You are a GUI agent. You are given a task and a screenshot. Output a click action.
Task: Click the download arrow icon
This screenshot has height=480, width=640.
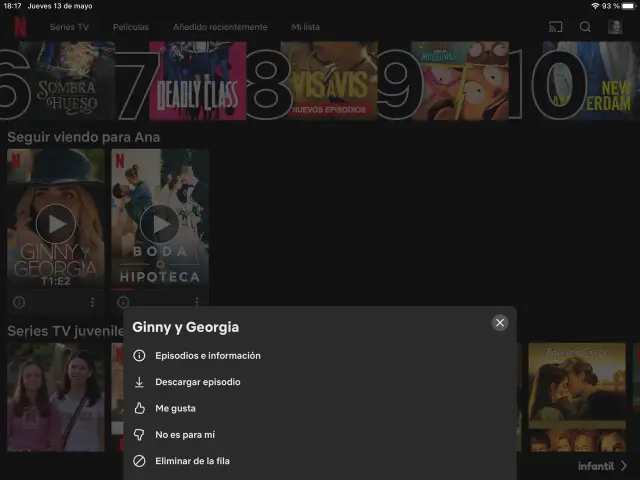click(x=139, y=382)
